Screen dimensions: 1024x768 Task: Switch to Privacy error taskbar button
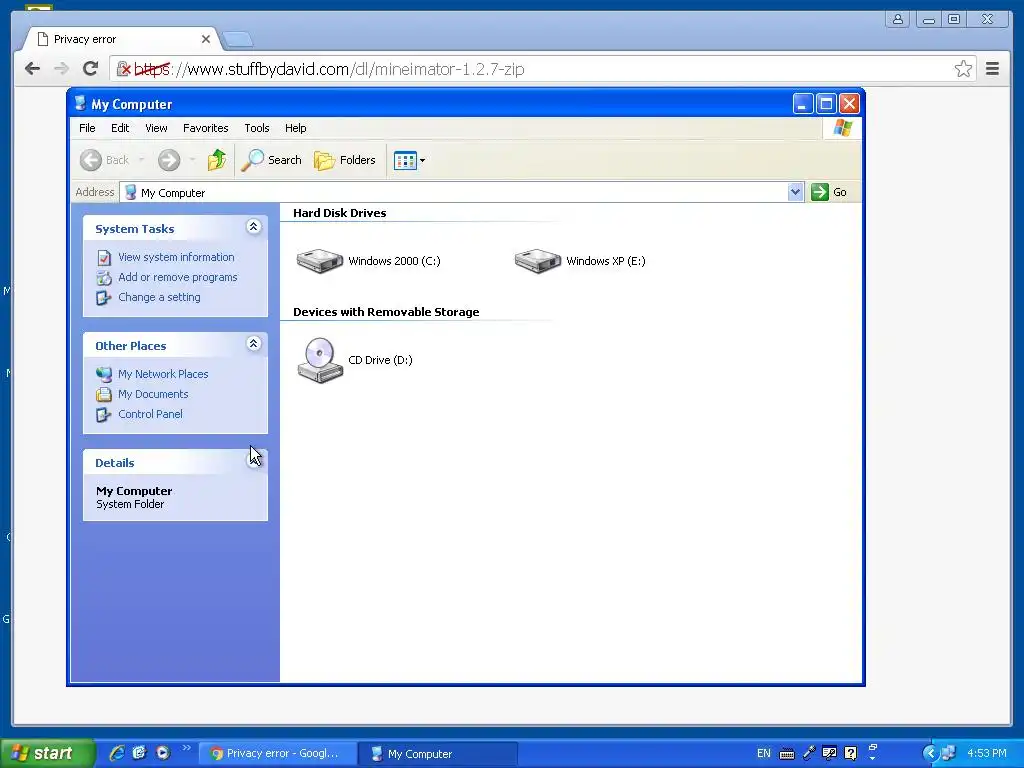(278, 754)
